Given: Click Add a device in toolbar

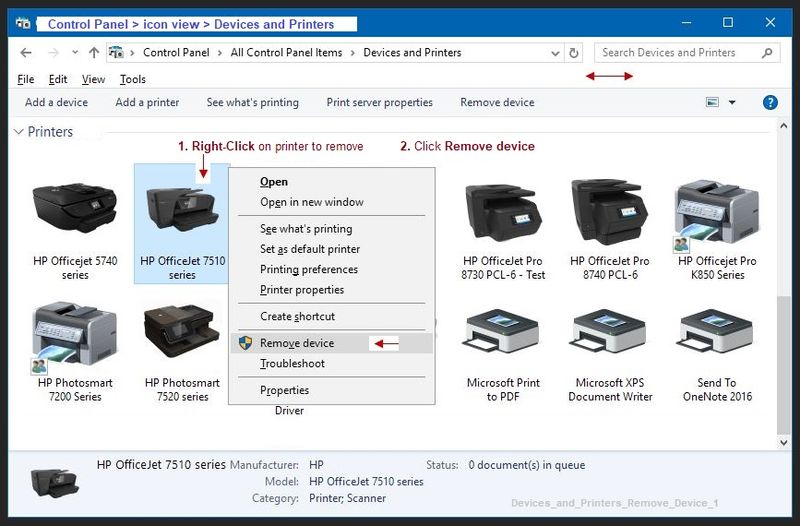Looking at the screenshot, I should pos(56,103).
